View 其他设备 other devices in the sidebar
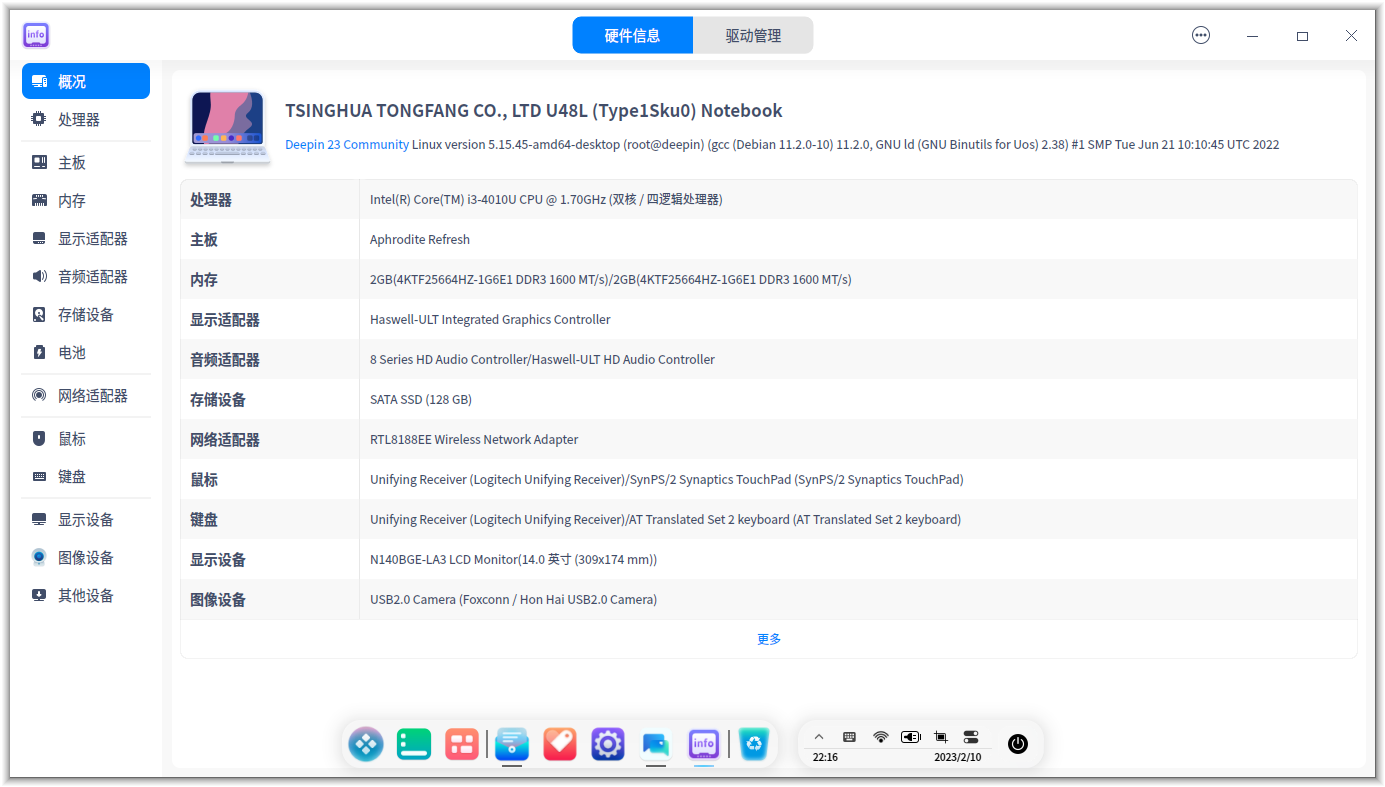The height and width of the screenshot is (787, 1385). coord(86,595)
